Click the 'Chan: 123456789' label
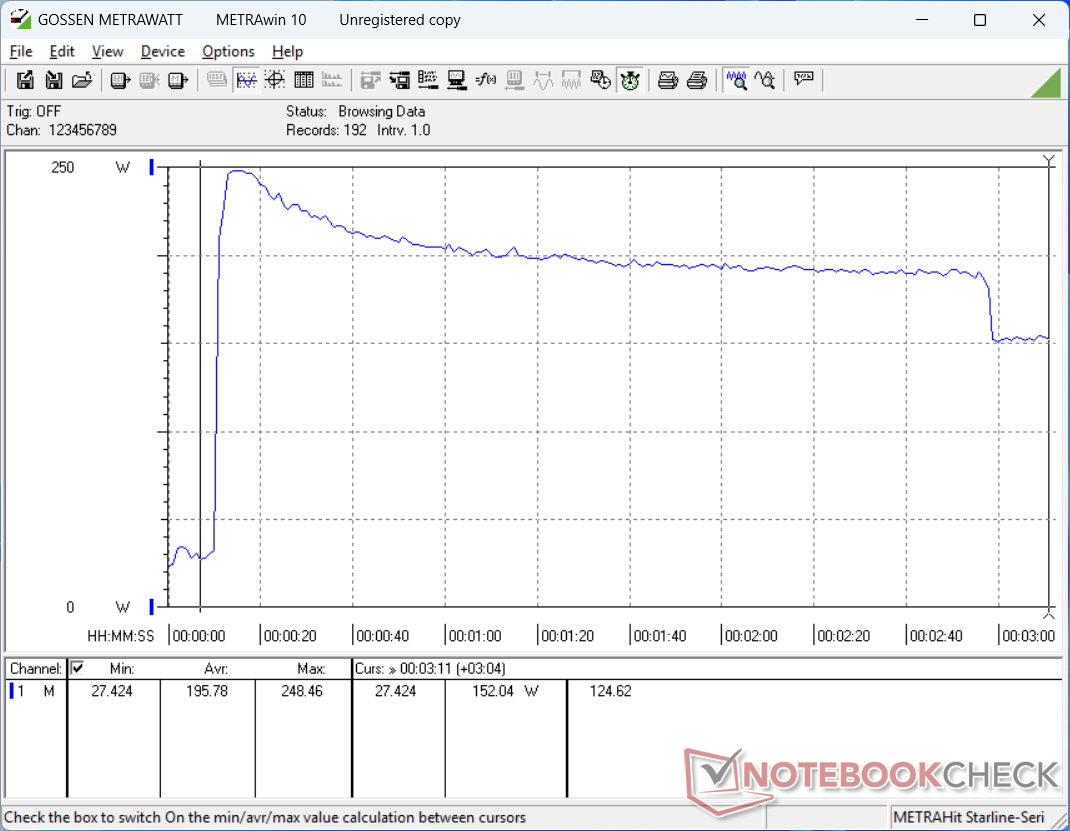1070x831 pixels. pyautogui.click(x=61, y=130)
